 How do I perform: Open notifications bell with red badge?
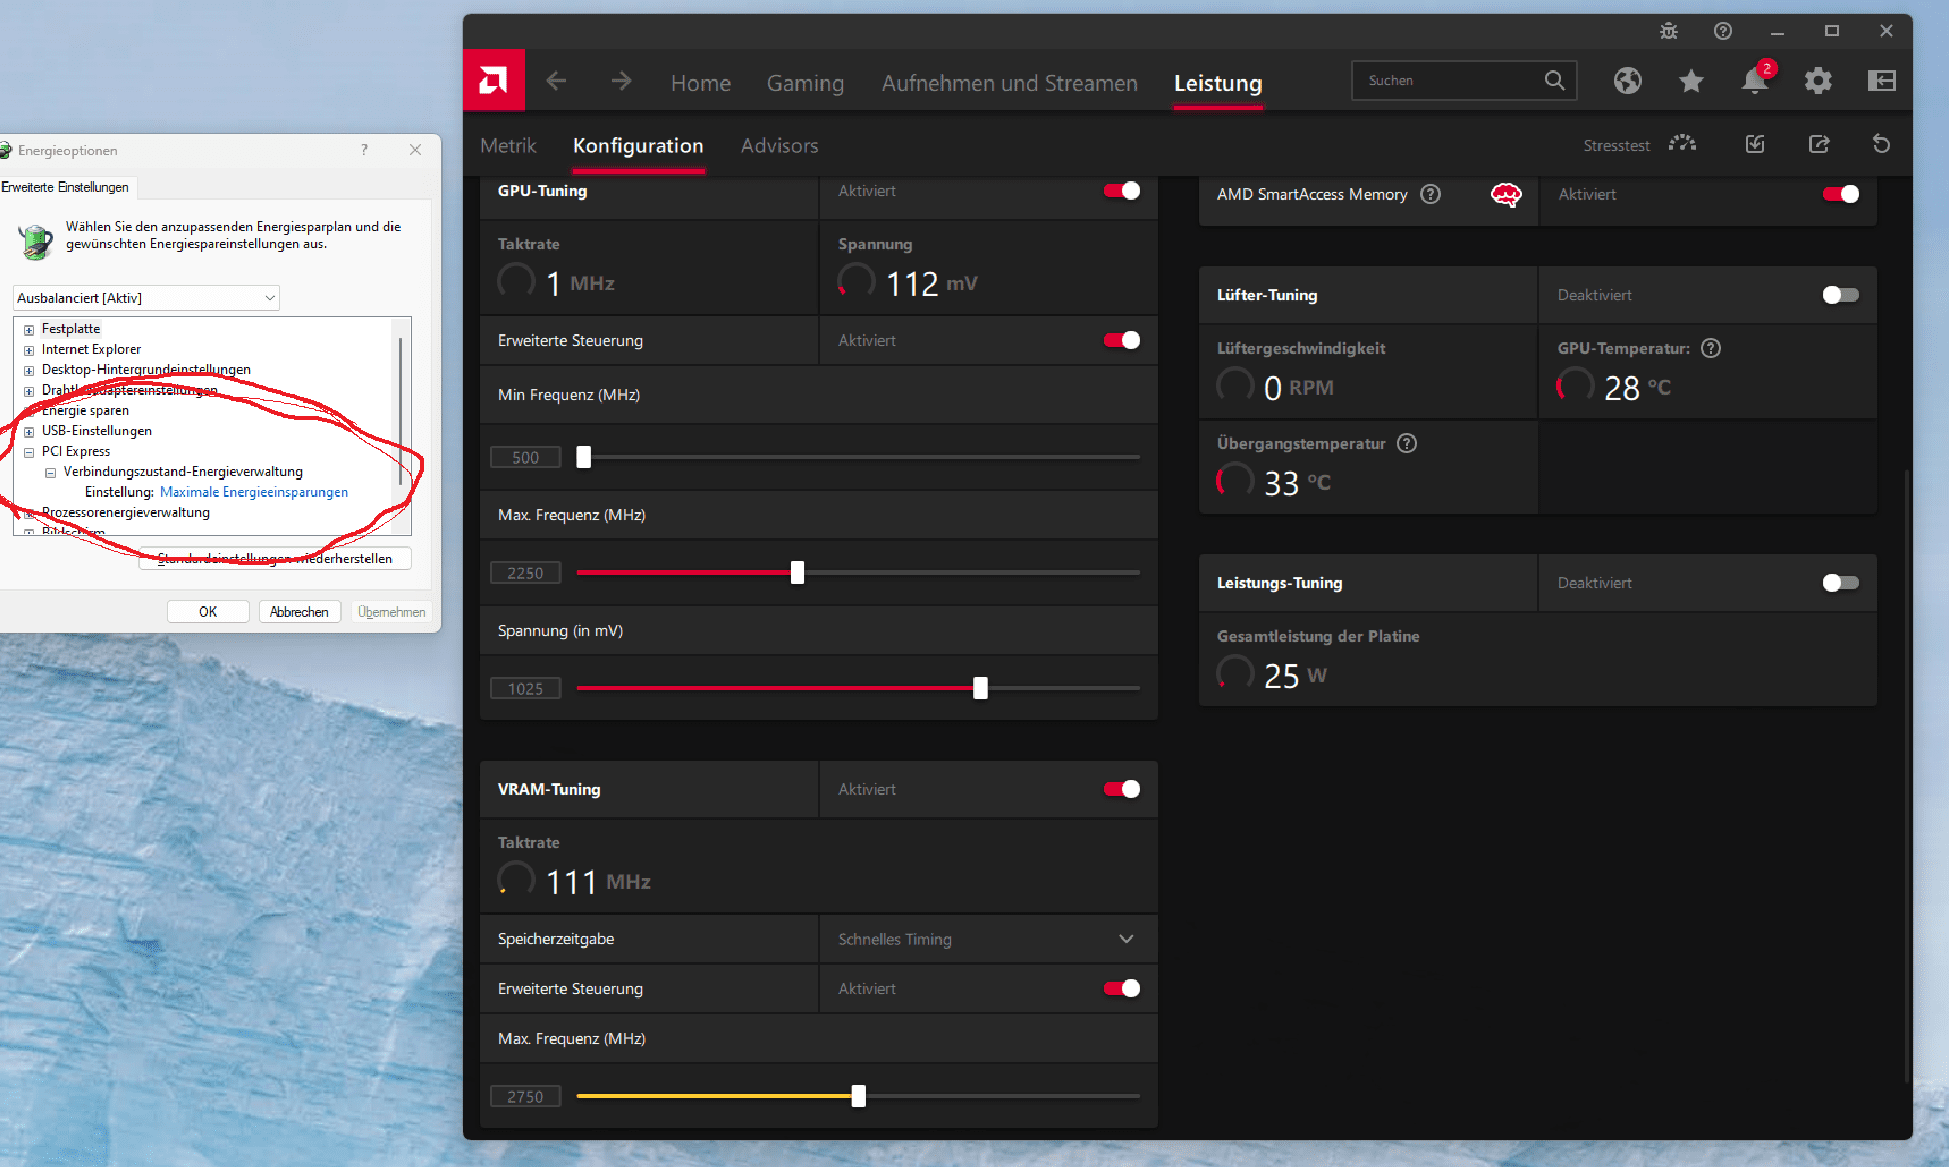(1756, 79)
